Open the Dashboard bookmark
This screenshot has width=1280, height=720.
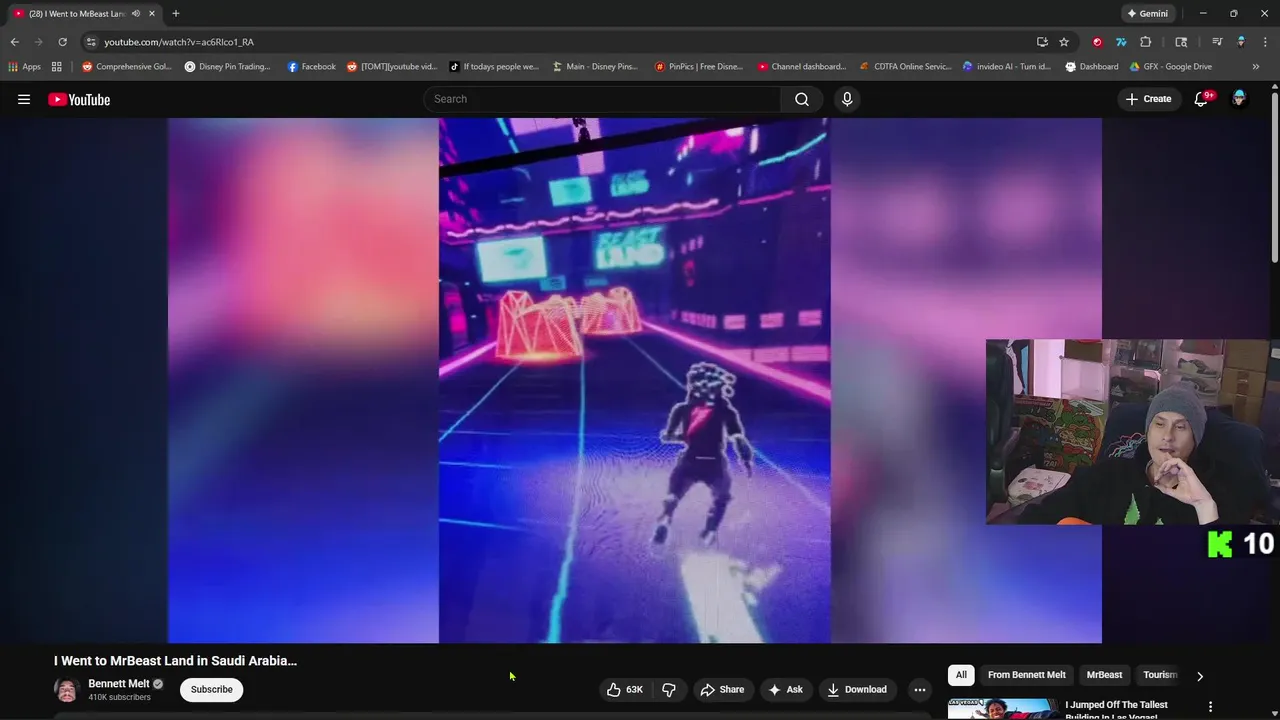pos(1092,67)
